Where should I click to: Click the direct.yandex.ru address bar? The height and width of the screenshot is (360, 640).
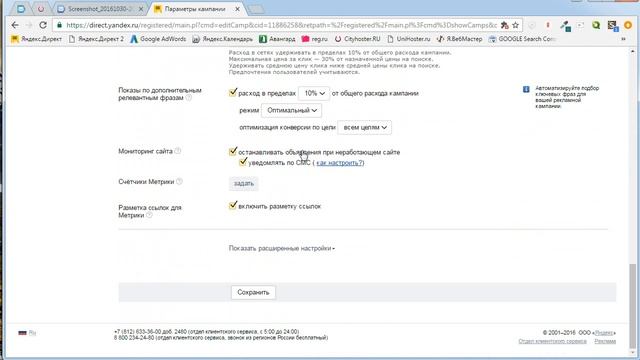[282, 25]
